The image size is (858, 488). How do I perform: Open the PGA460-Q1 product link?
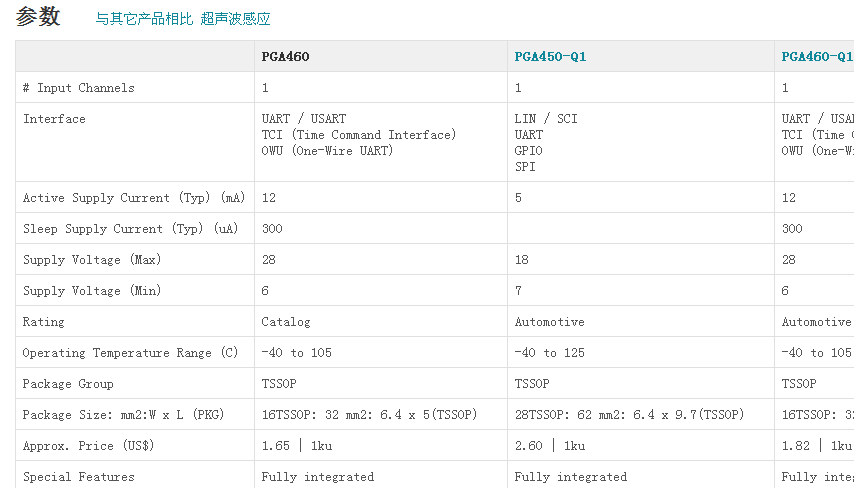[x=817, y=57]
